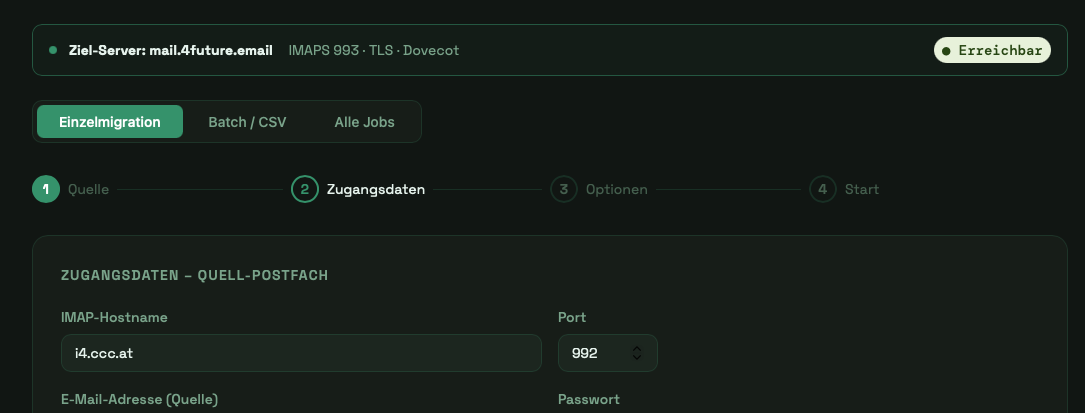Select the step 2 circle icon
This screenshot has height=413, width=1085.
click(x=305, y=189)
